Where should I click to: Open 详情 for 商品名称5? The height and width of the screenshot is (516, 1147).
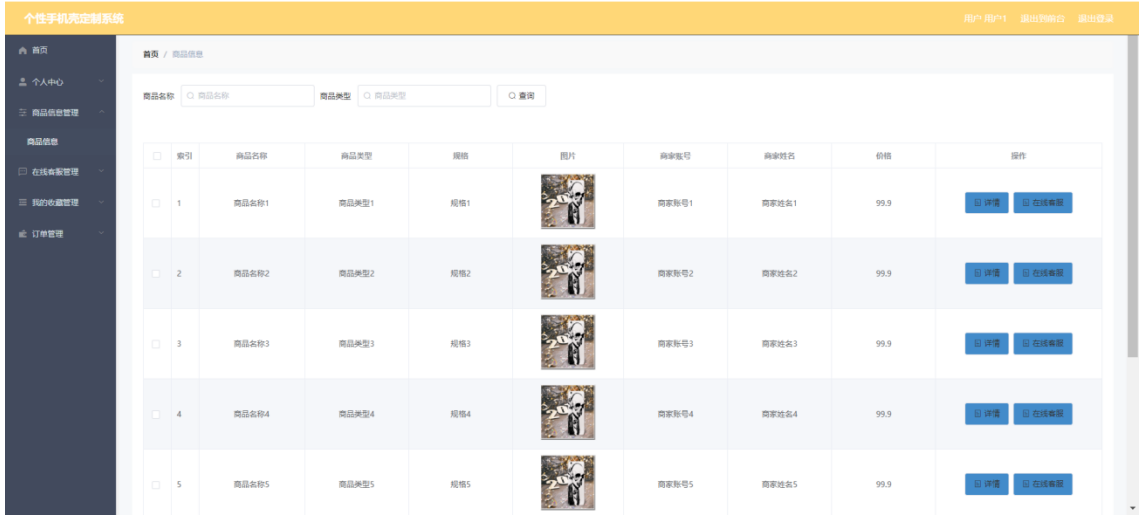pyautogui.click(x=986, y=485)
